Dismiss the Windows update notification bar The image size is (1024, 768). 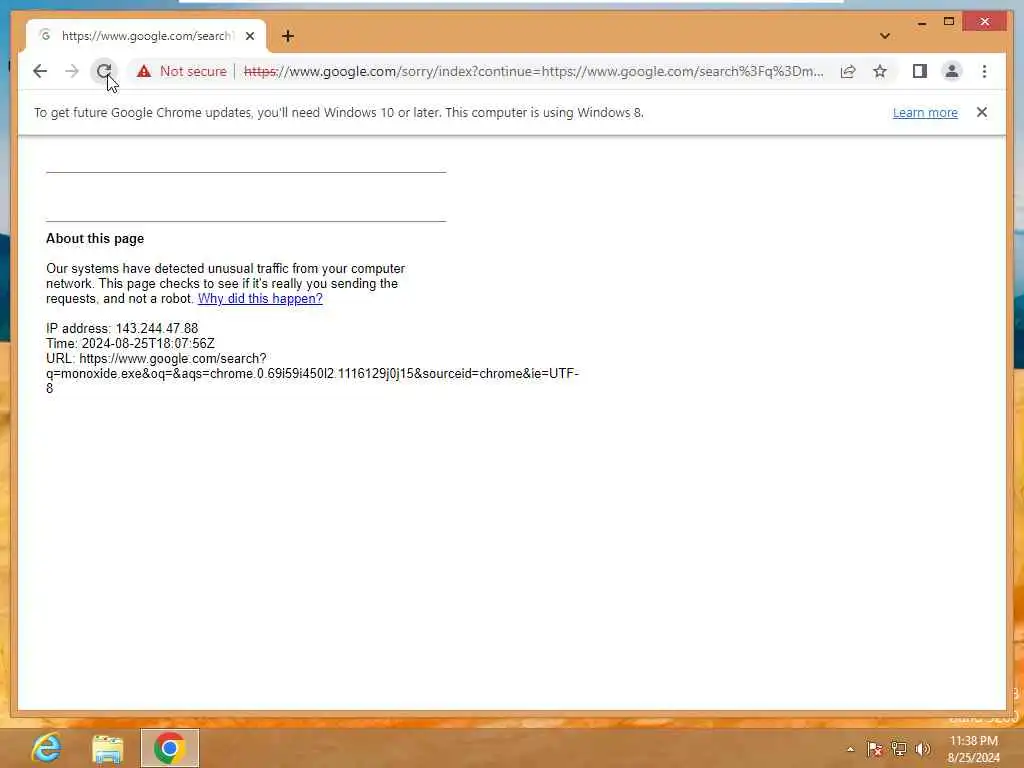click(982, 112)
